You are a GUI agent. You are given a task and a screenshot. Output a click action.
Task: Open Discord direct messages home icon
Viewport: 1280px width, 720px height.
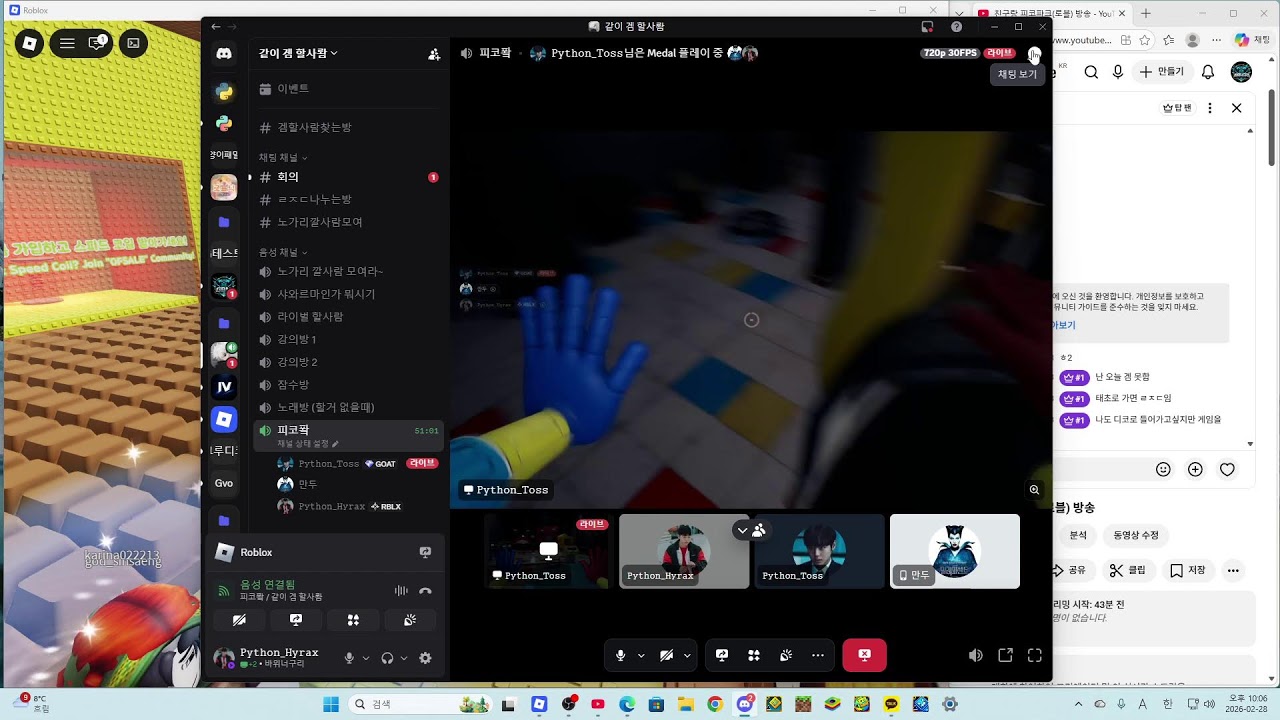click(224, 54)
